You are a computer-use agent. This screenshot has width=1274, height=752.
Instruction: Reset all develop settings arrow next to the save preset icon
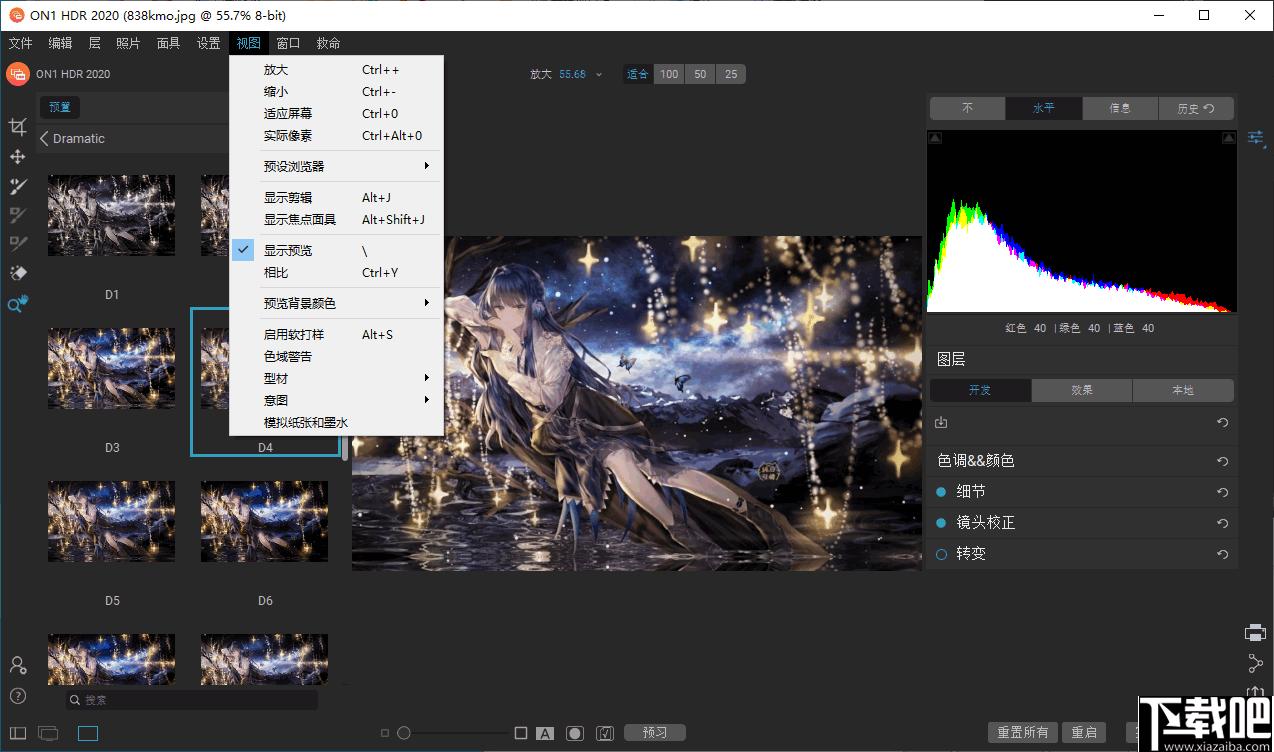click(x=1222, y=423)
